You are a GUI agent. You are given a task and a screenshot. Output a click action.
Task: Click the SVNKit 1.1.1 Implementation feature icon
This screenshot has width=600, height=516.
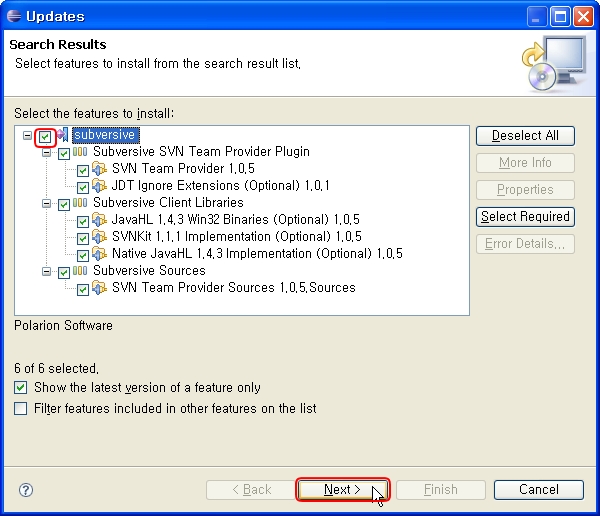(x=99, y=236)
